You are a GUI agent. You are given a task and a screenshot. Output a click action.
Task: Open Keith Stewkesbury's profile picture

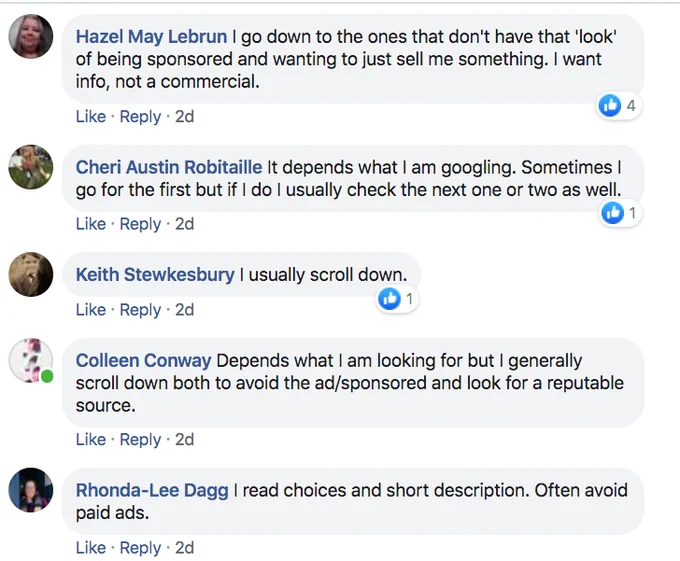click(30, 274)
